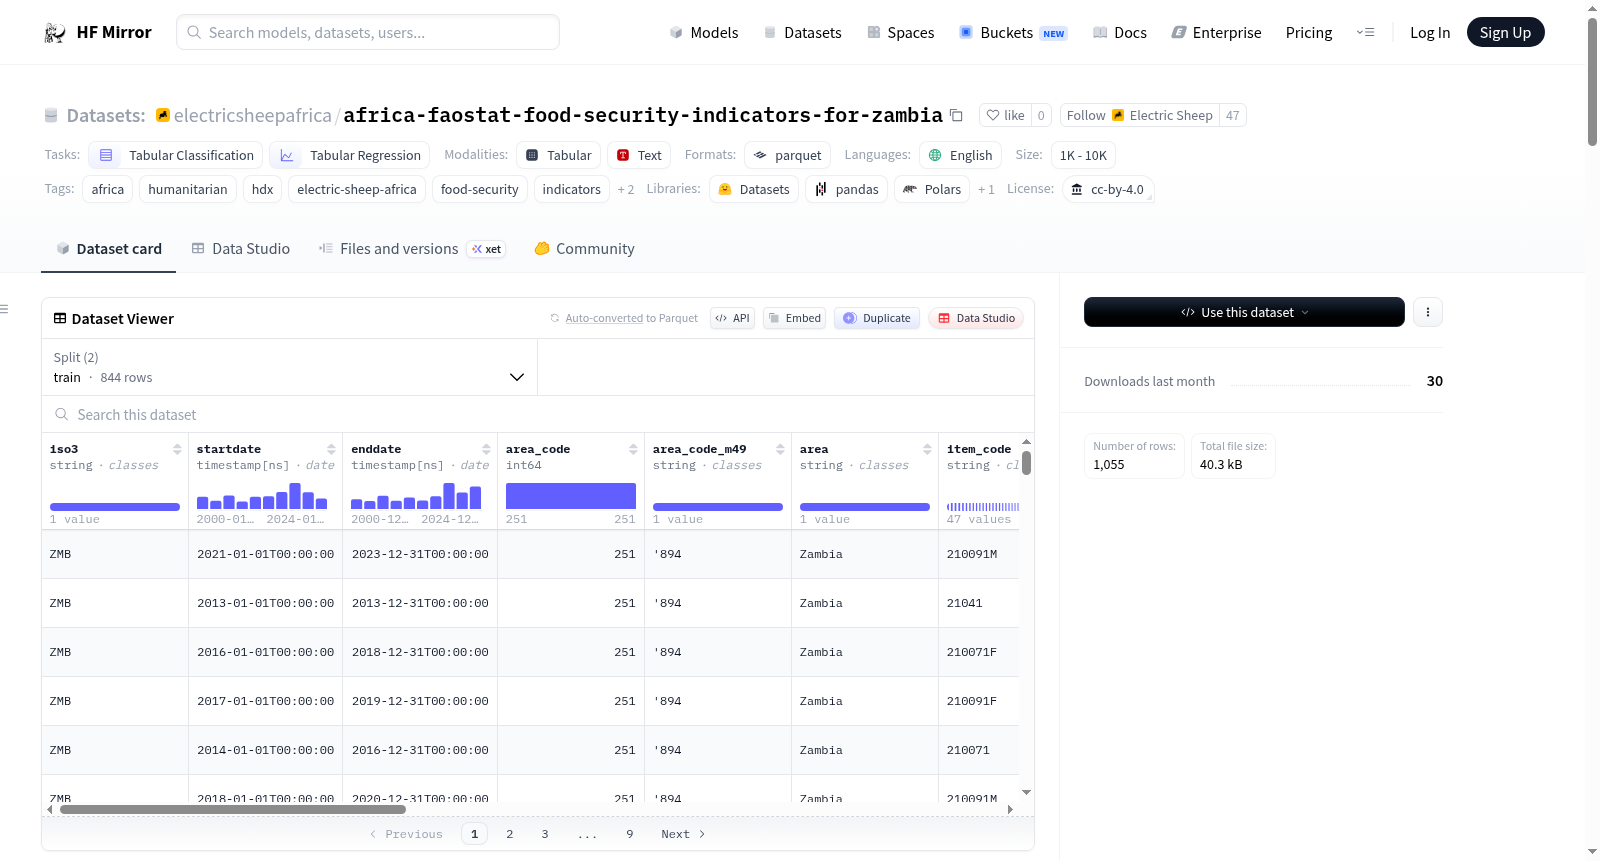Click the startdate histogram bars
Image resolution: width=1600 pixels, height=861 pixels.
(x=262, y=496)
